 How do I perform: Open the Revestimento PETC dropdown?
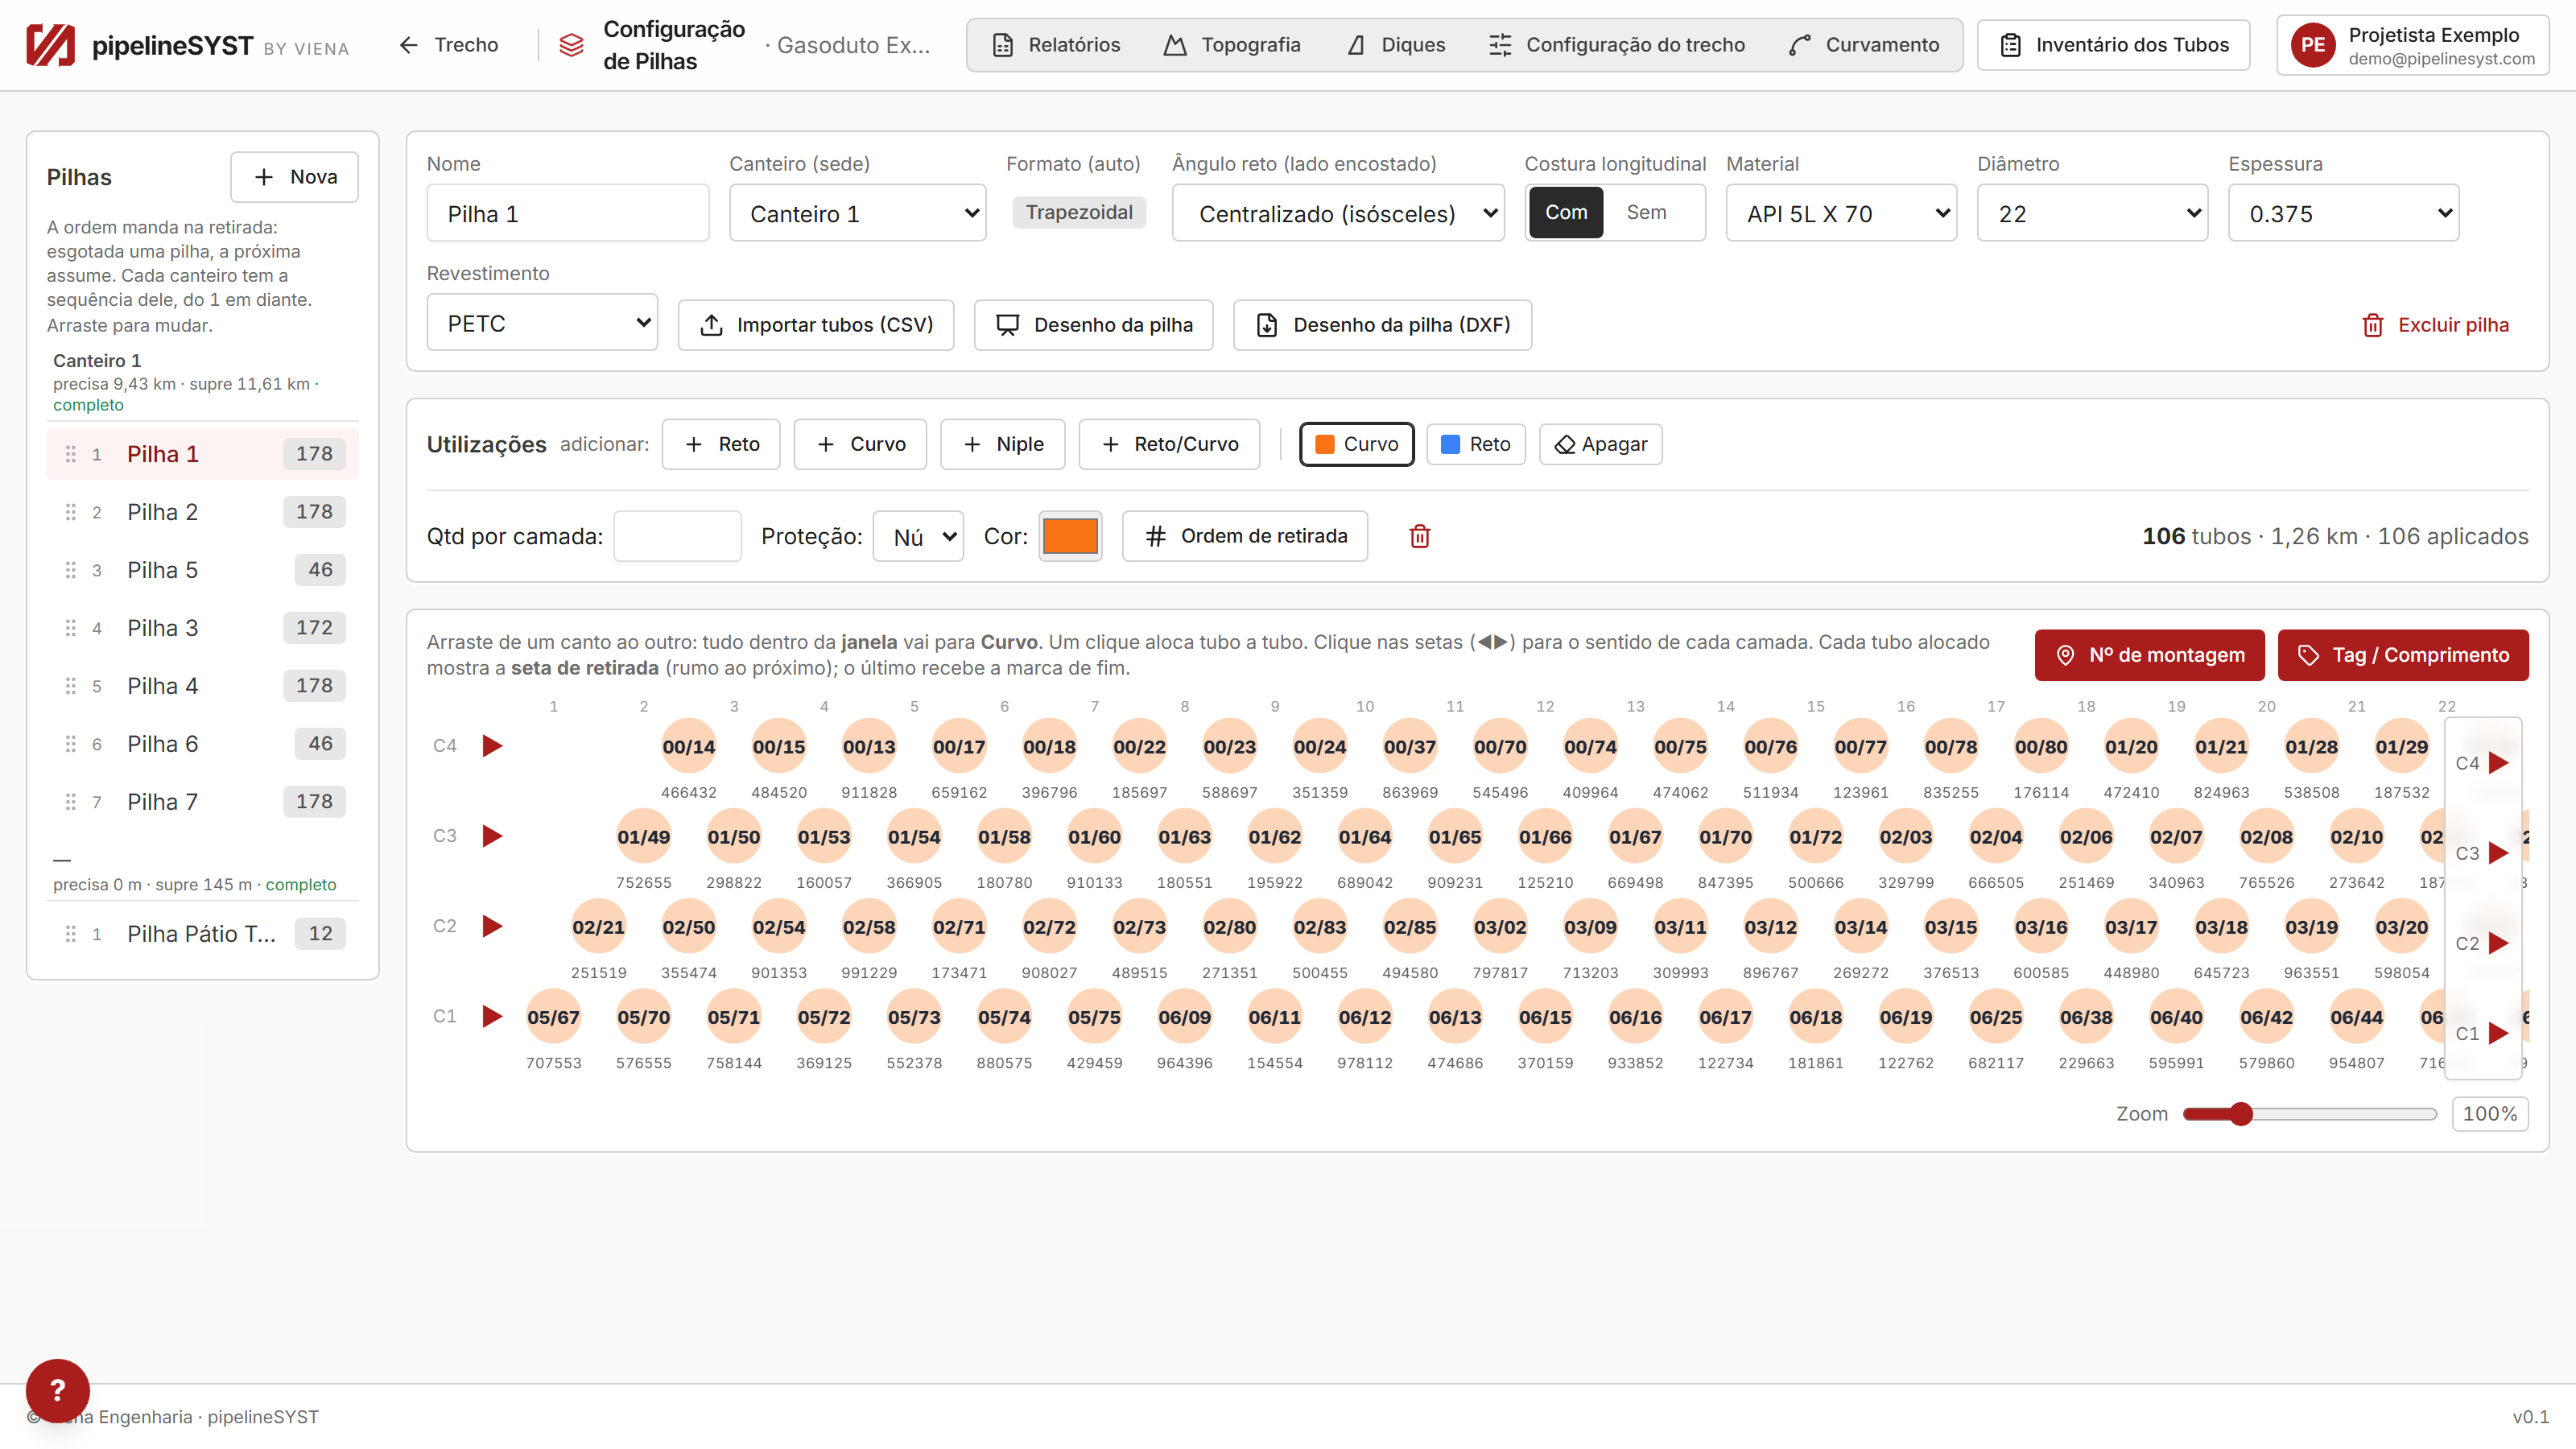[542, 323]
